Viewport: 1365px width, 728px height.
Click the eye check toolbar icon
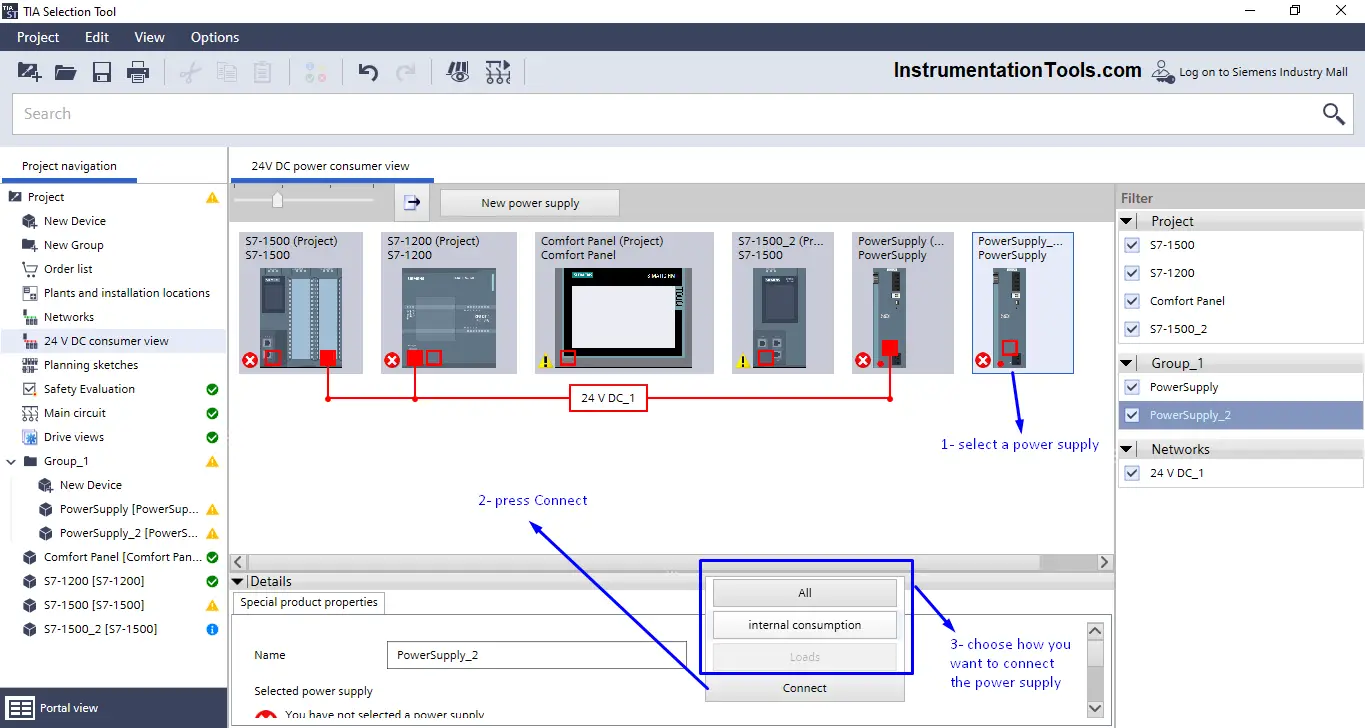point(458,72)
